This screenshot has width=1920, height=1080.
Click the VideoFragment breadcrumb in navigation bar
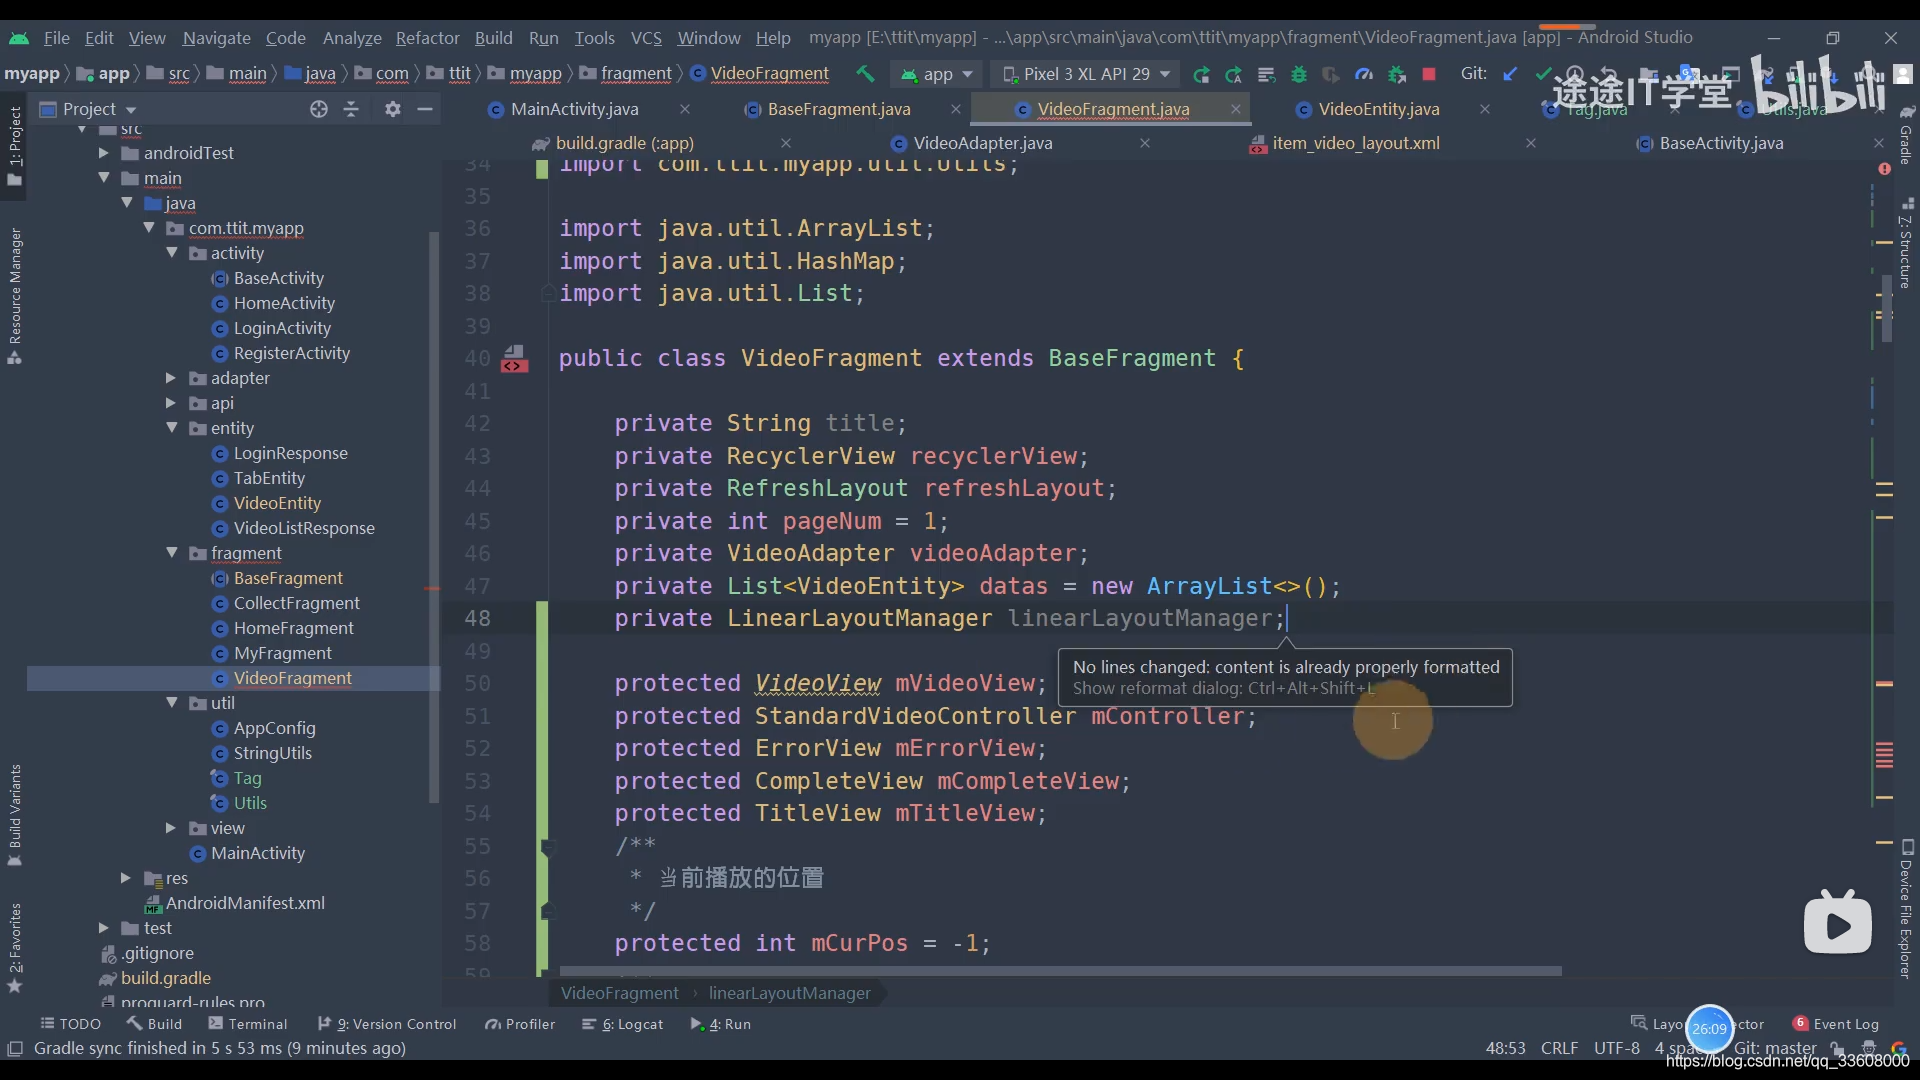click(769, 74)
